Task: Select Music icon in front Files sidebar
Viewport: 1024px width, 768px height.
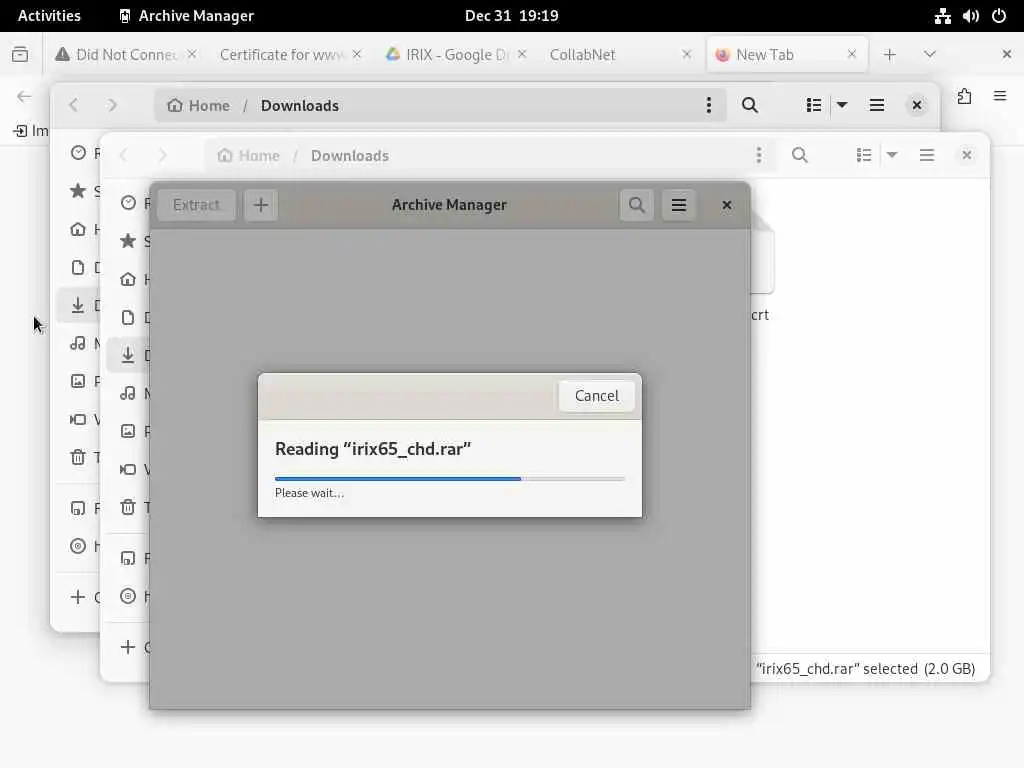Action: 128,393
